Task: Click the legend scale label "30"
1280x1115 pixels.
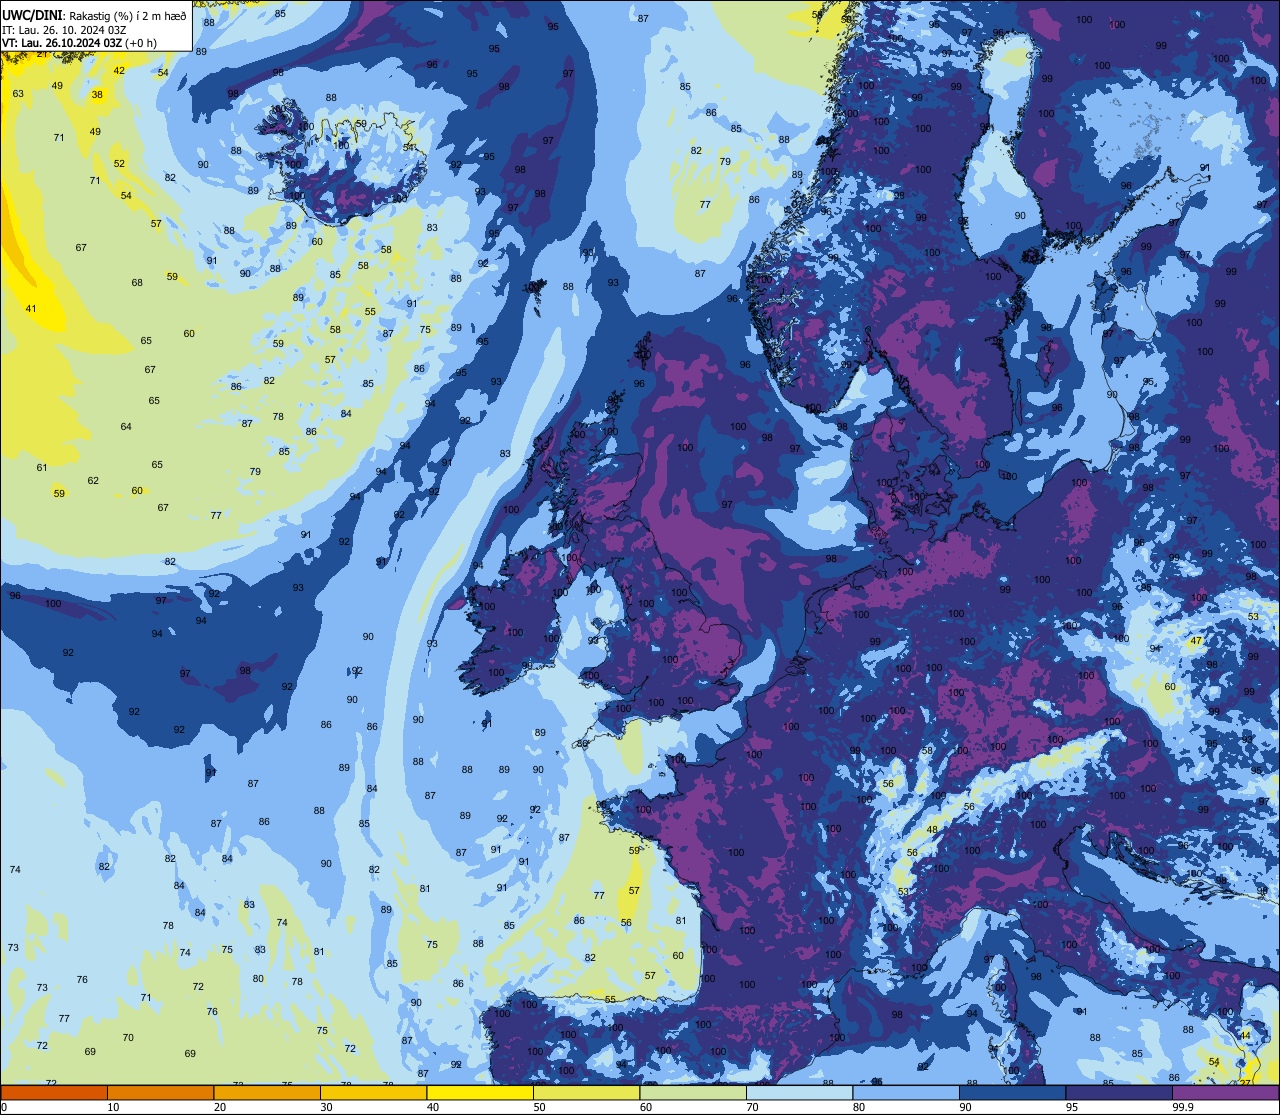Action: click(327, 1107)
